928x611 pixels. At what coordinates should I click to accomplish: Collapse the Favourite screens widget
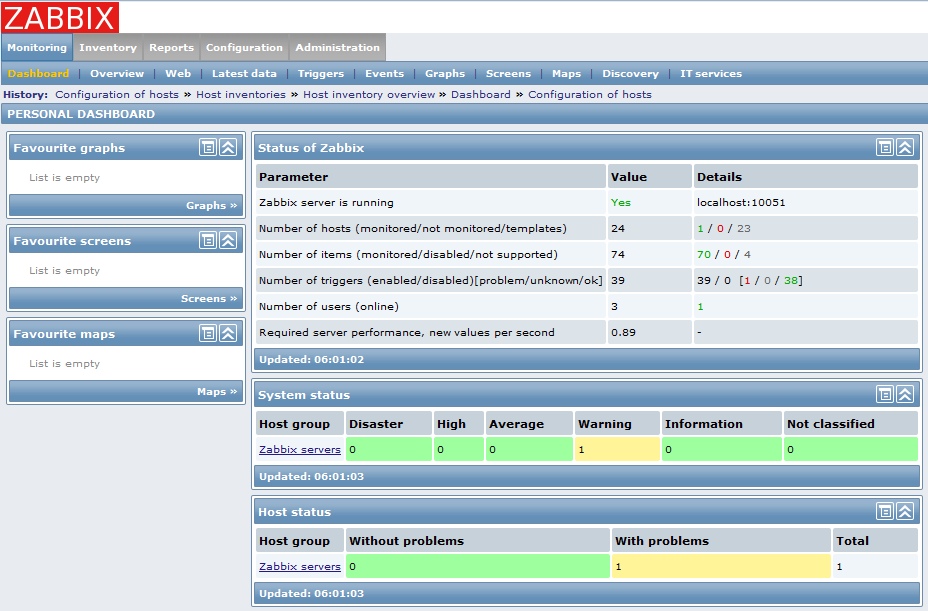(228, 240)
